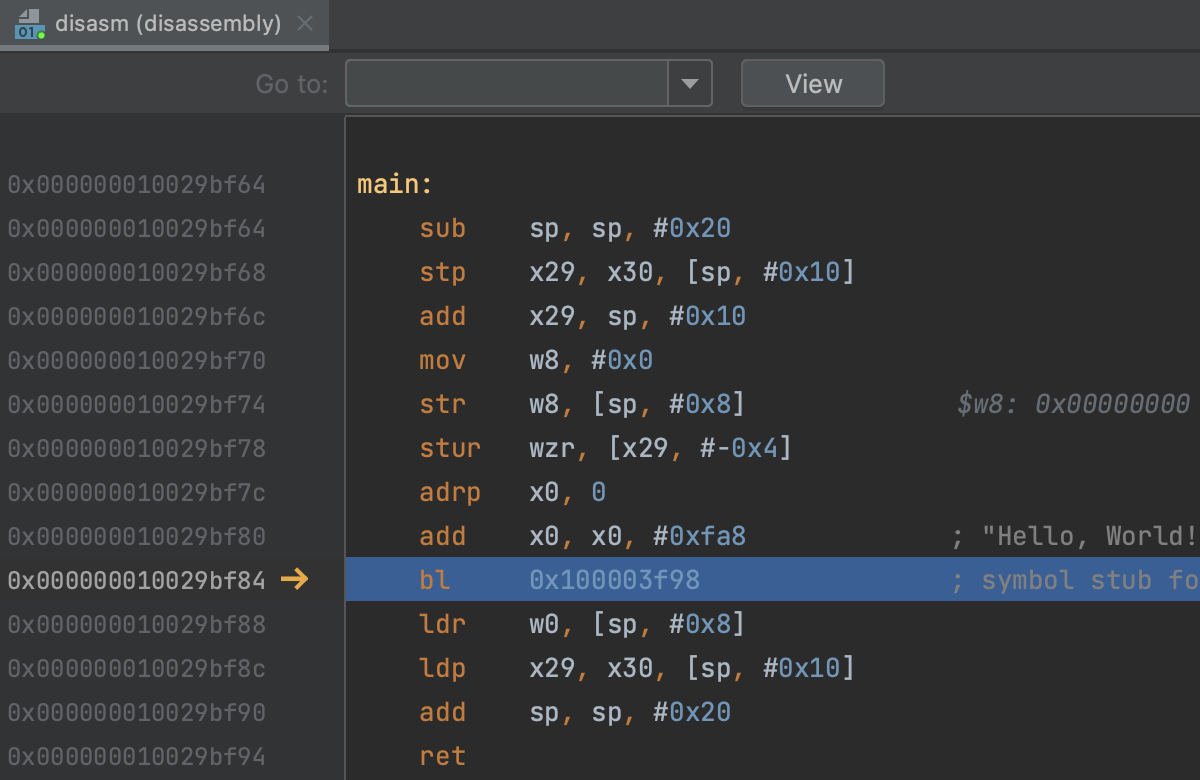Select the mov w8, #0x0 instruction
This screenshot has width=1200, height=780.
pos(535,360)
